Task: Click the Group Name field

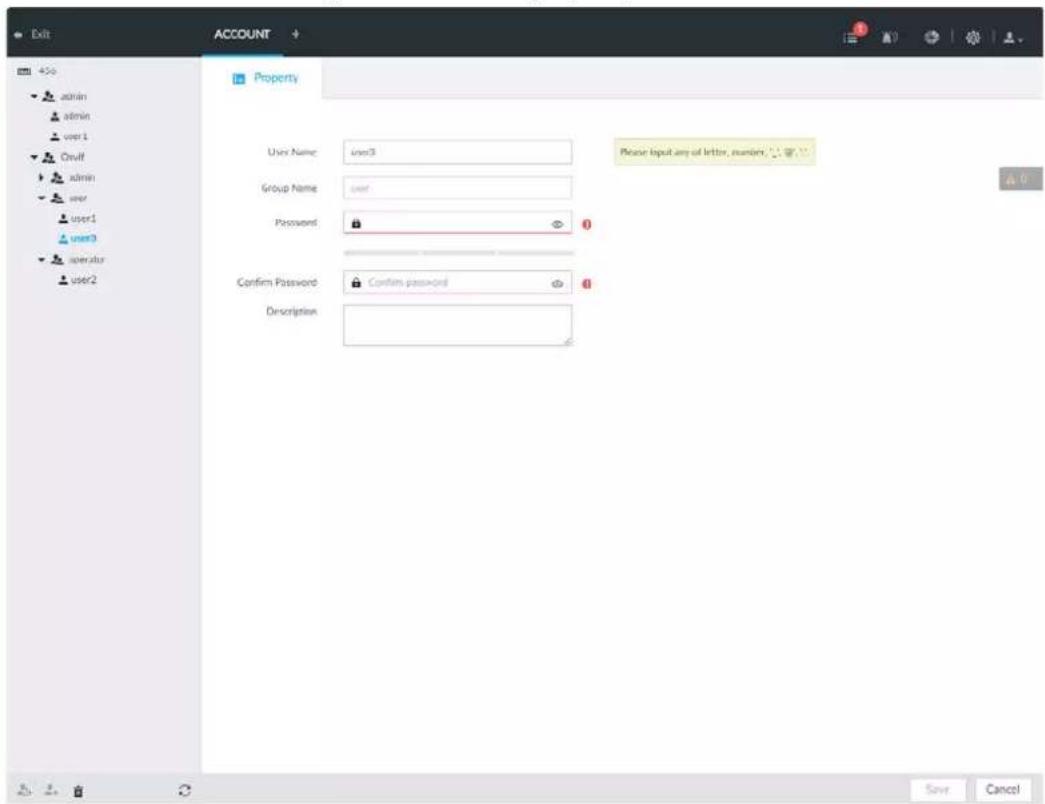Action: (457, 188)
